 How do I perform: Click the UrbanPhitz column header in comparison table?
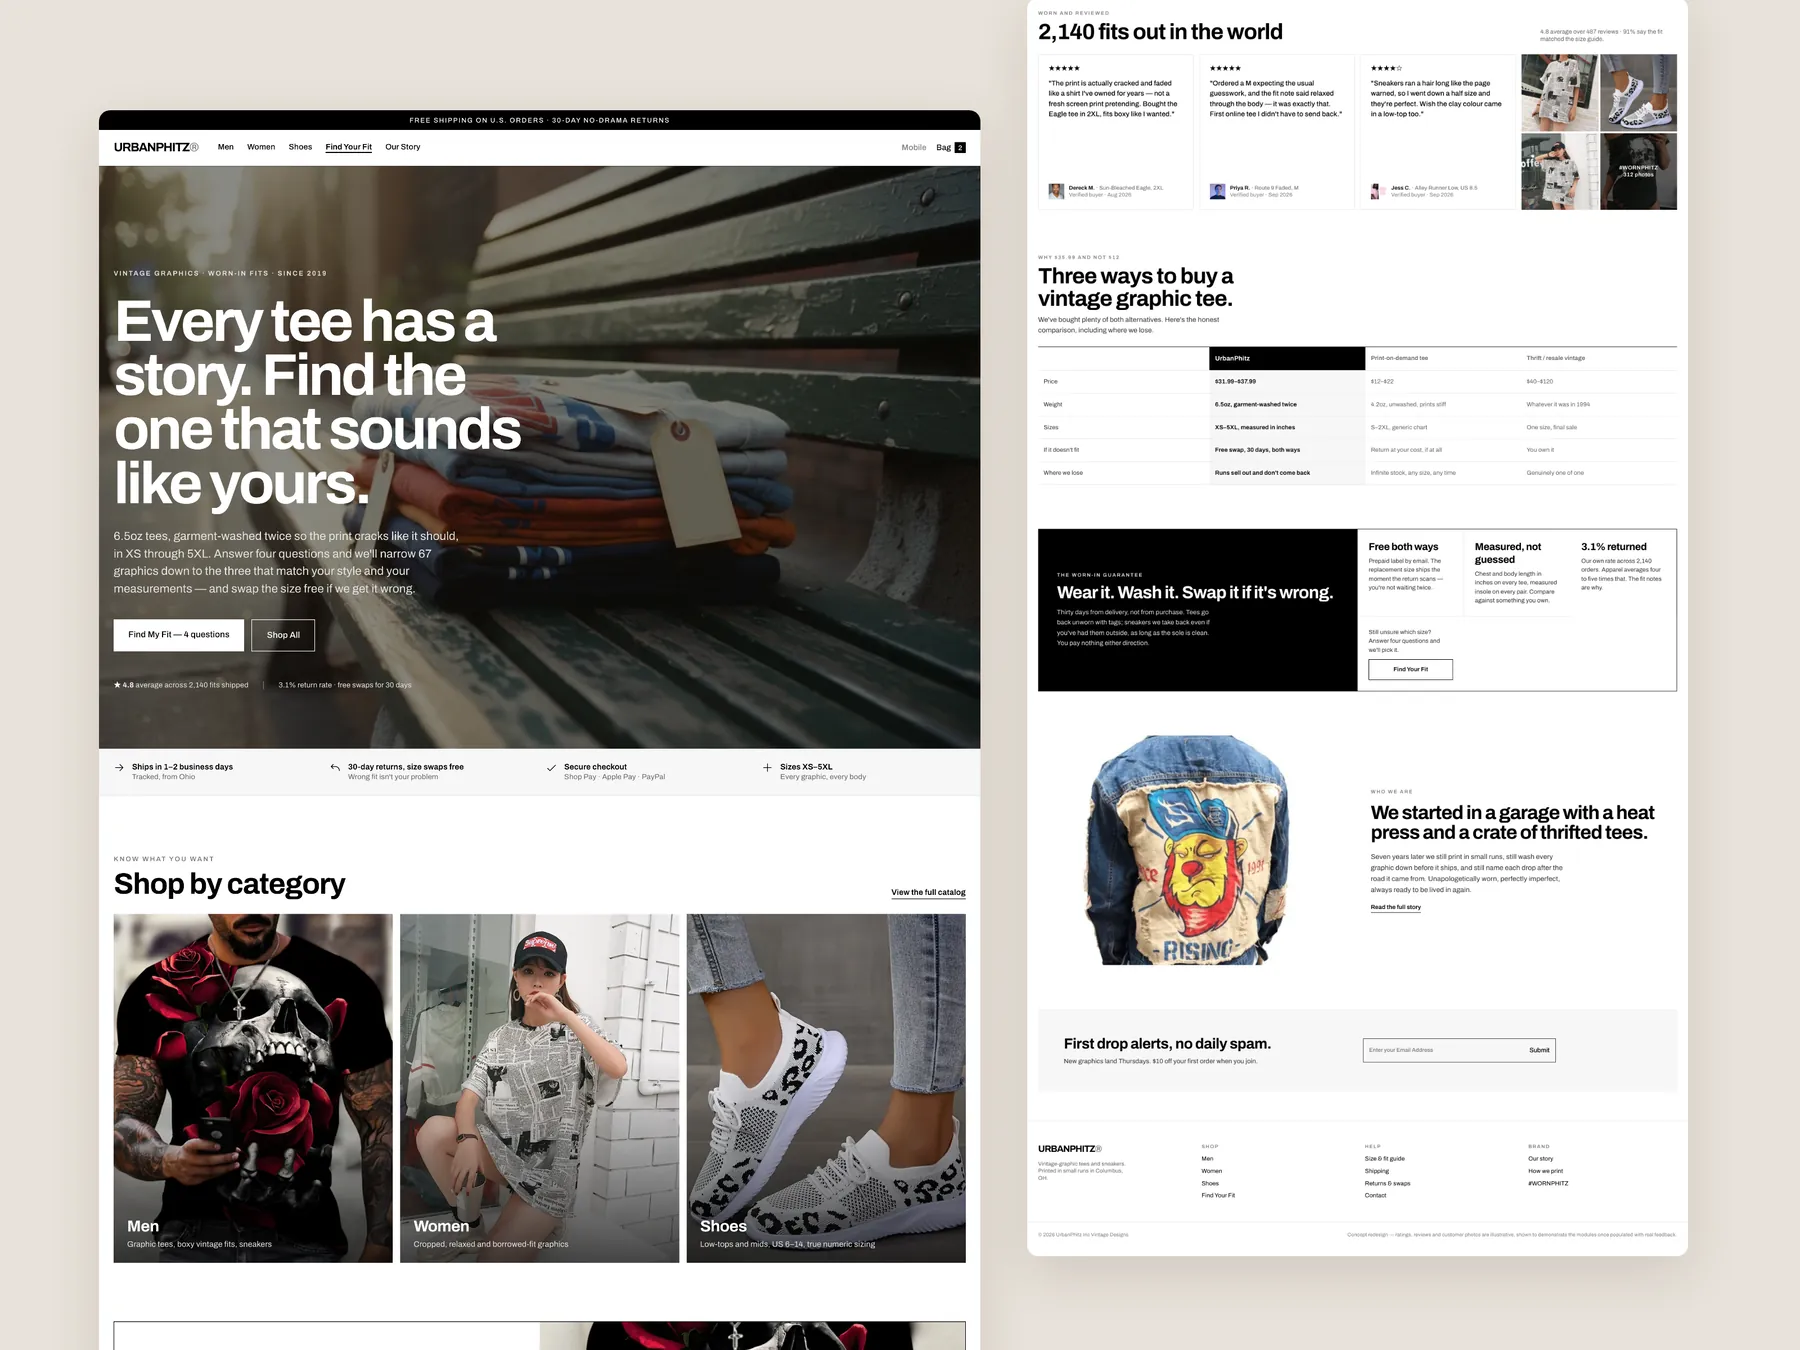click(1287, 358)
